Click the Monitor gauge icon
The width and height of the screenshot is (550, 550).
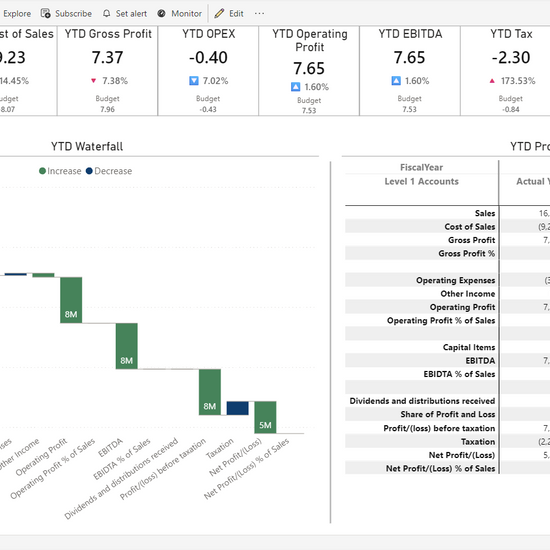tap(161, 13)
